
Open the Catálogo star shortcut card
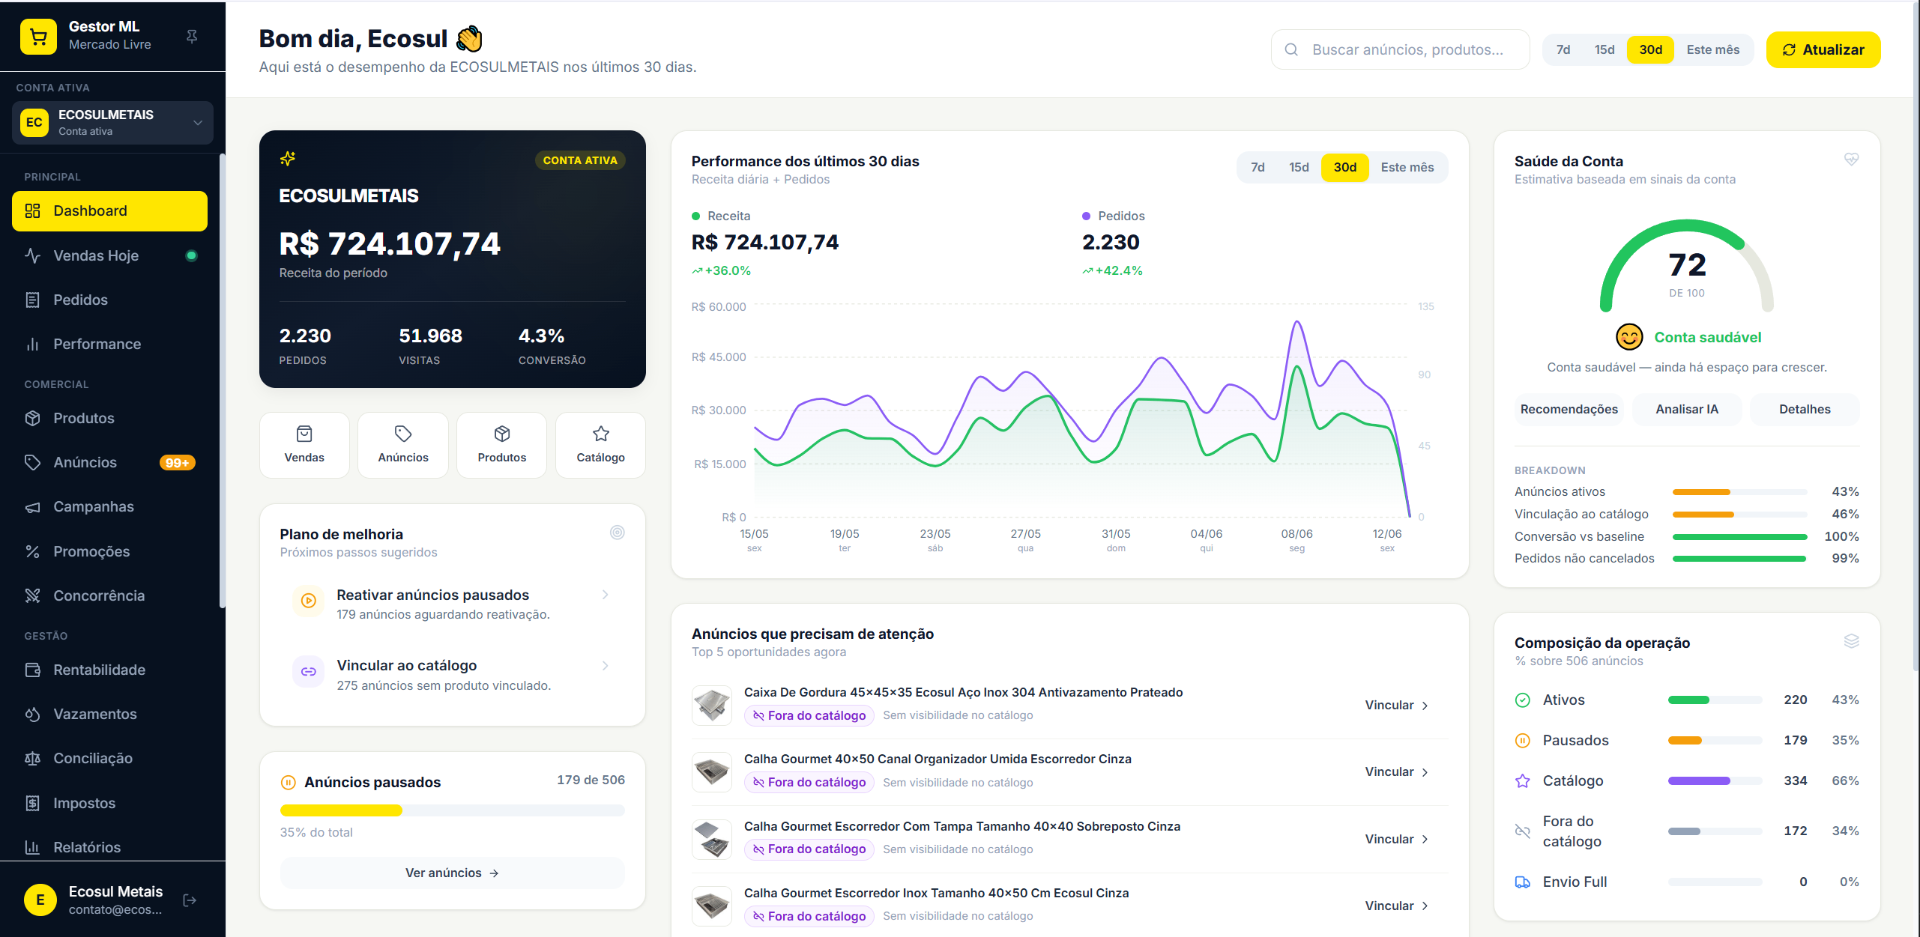601,445
